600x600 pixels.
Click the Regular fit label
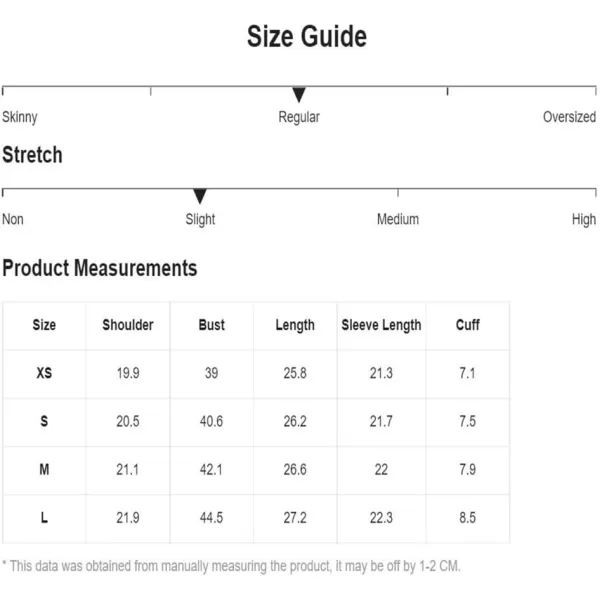coord(299,117)
